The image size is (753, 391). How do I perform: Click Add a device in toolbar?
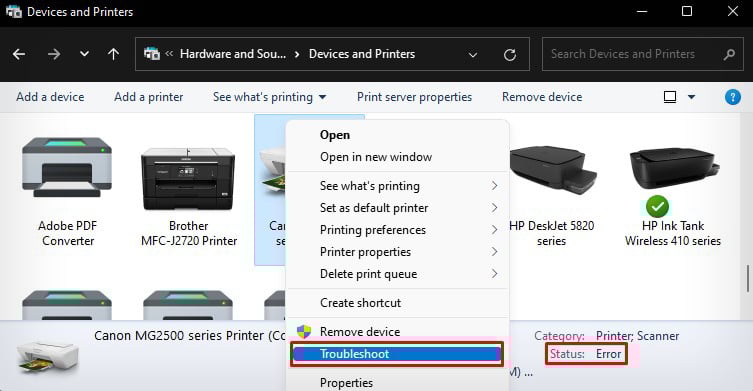coord(50,97)
